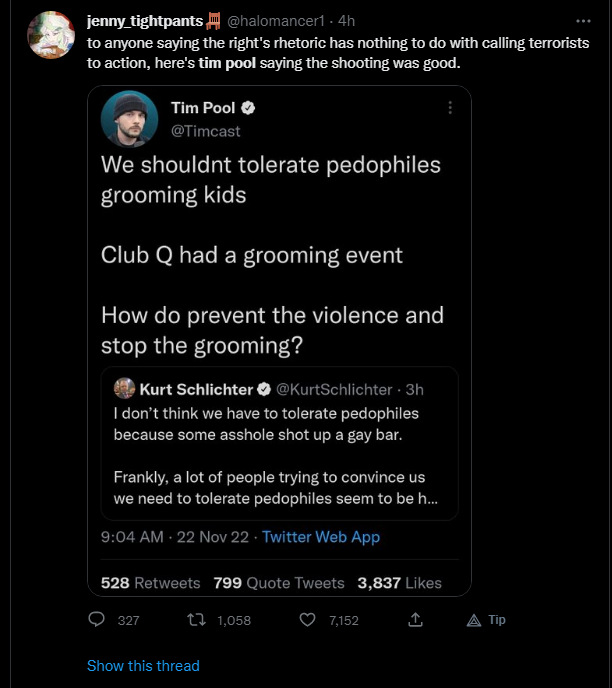View the 3,837 Likes list
612x688 pixels.
click(399, 583)
